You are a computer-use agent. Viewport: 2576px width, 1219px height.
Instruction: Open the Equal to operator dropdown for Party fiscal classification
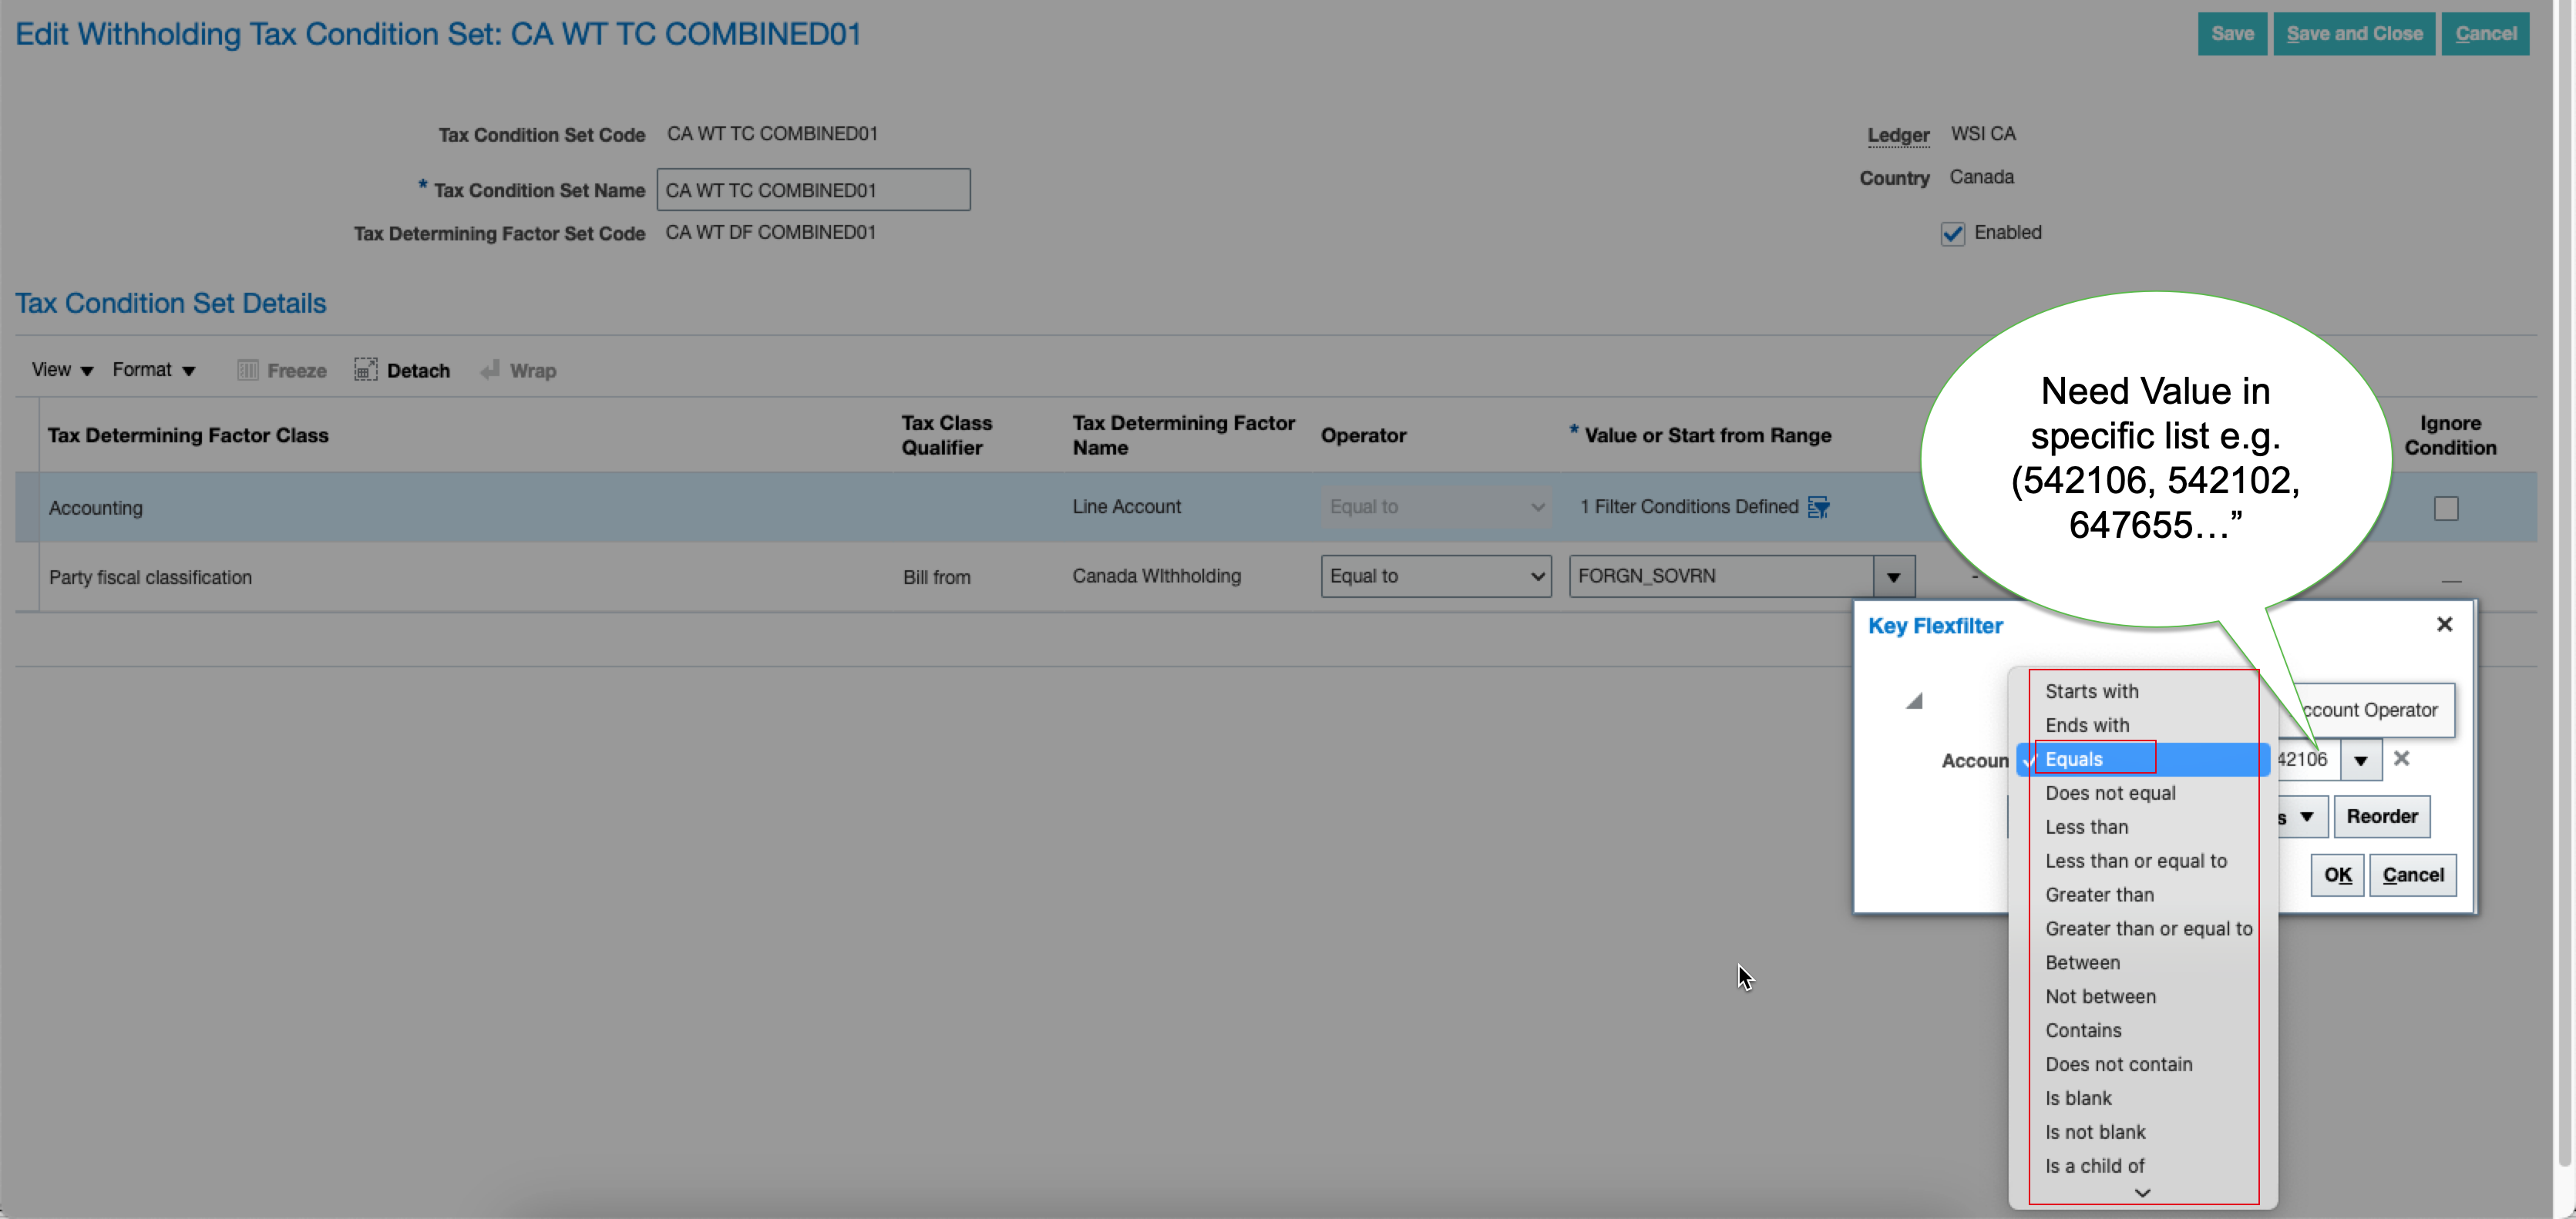pos(1537,576)
